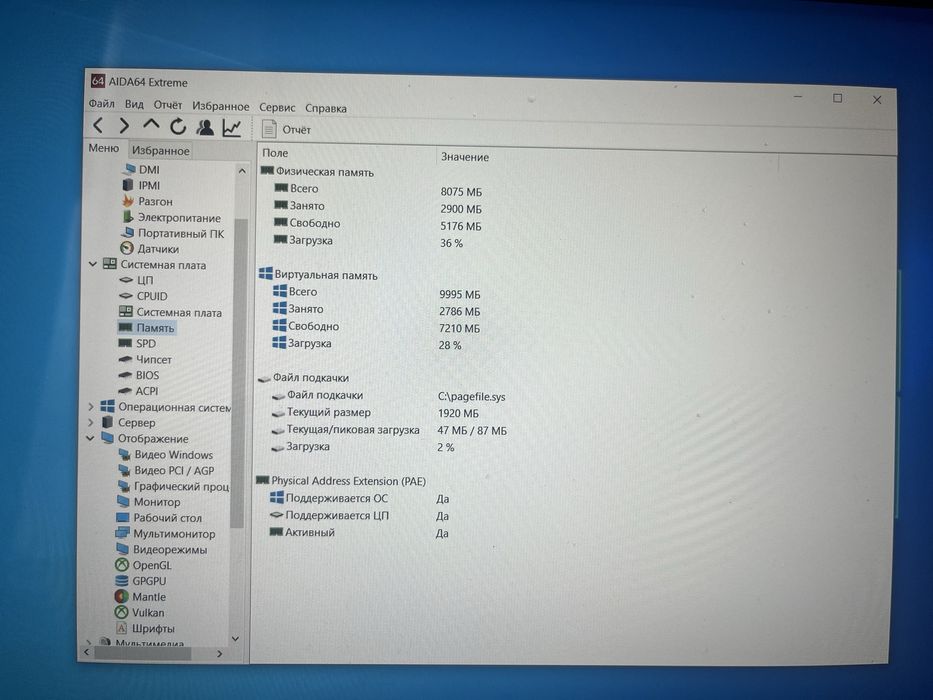Expand the Операционная система node
Viewport: 933px width, 700px height.
[x=90, y=407]
